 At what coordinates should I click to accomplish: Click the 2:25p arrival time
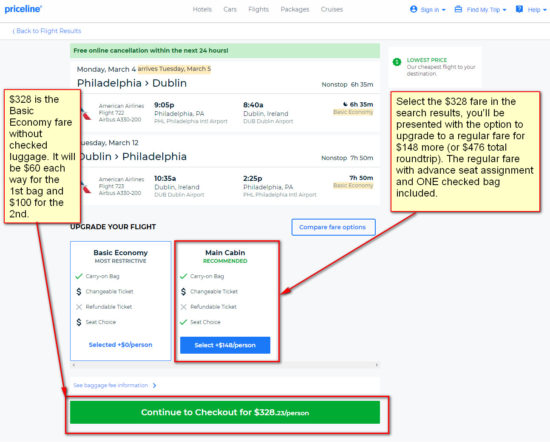point(253,178)
